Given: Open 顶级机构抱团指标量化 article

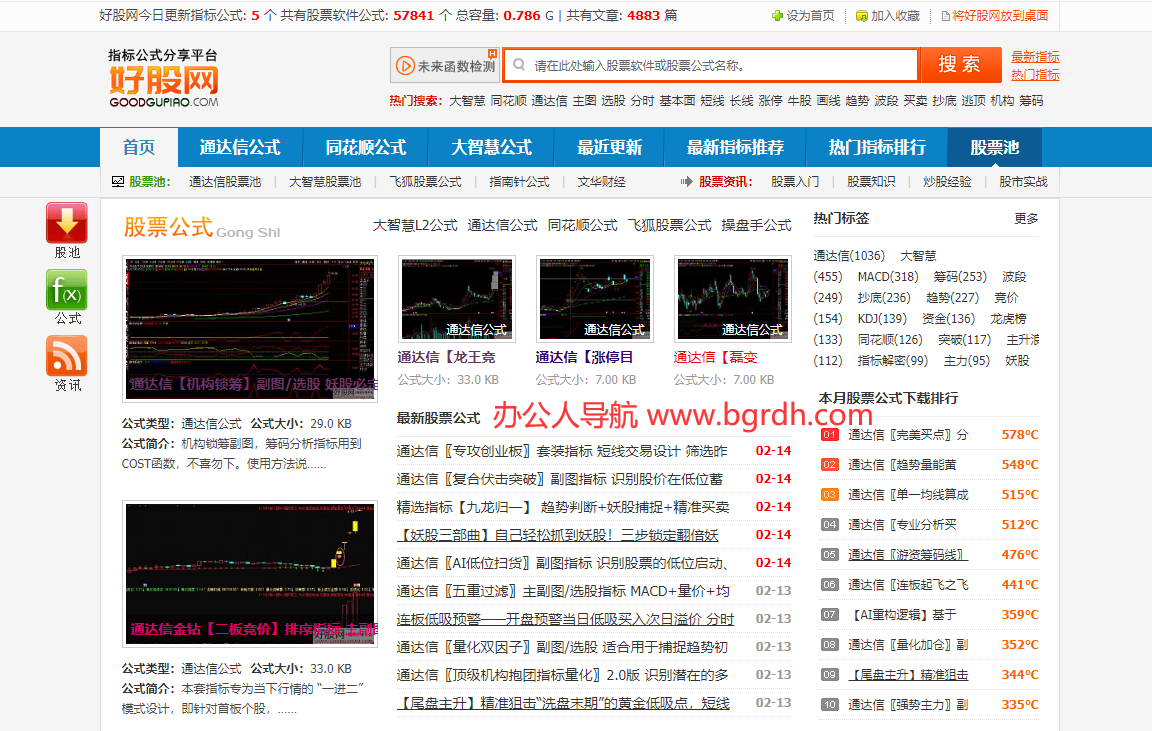Looking at the screenshot, I should click(x=563, y=674).
